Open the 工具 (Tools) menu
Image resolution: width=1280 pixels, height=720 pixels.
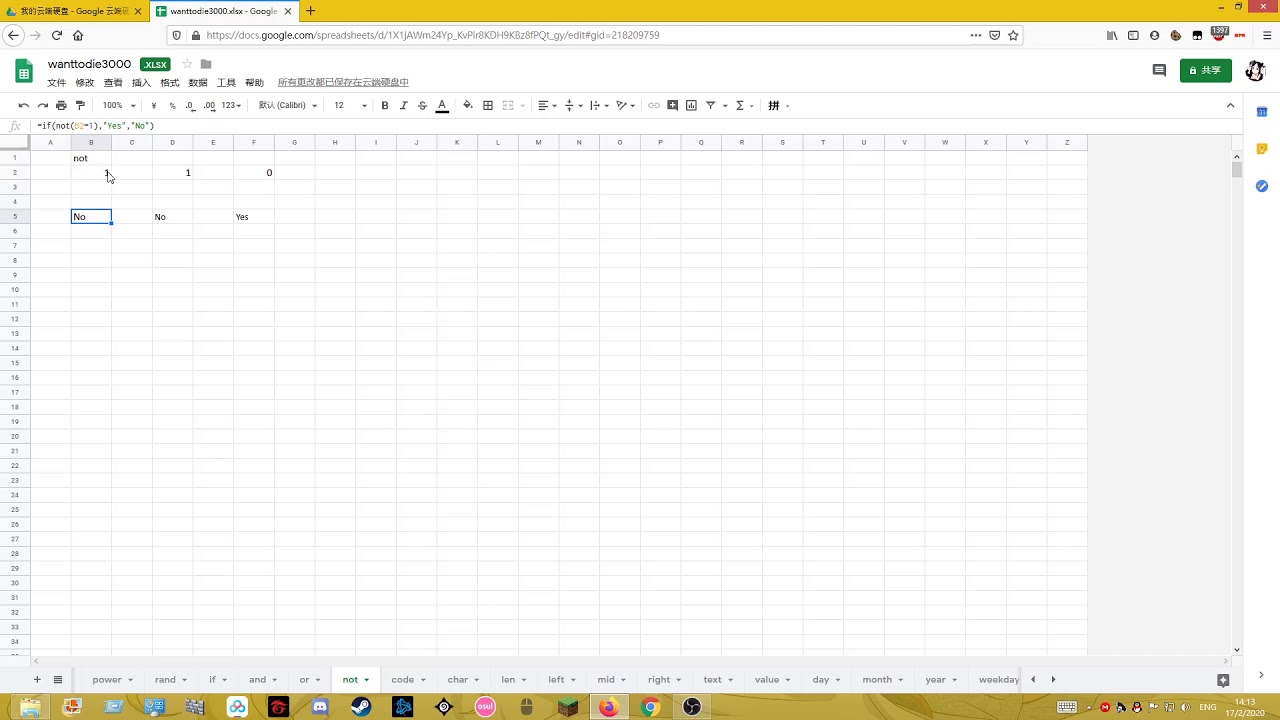226,82
